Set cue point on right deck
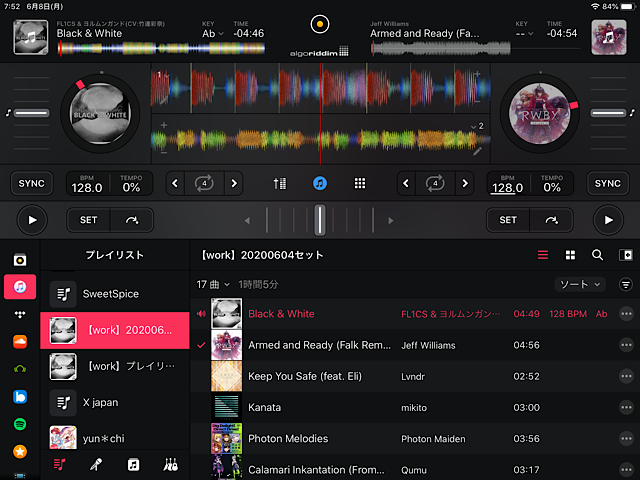640x480 pixels. (508, 220)
